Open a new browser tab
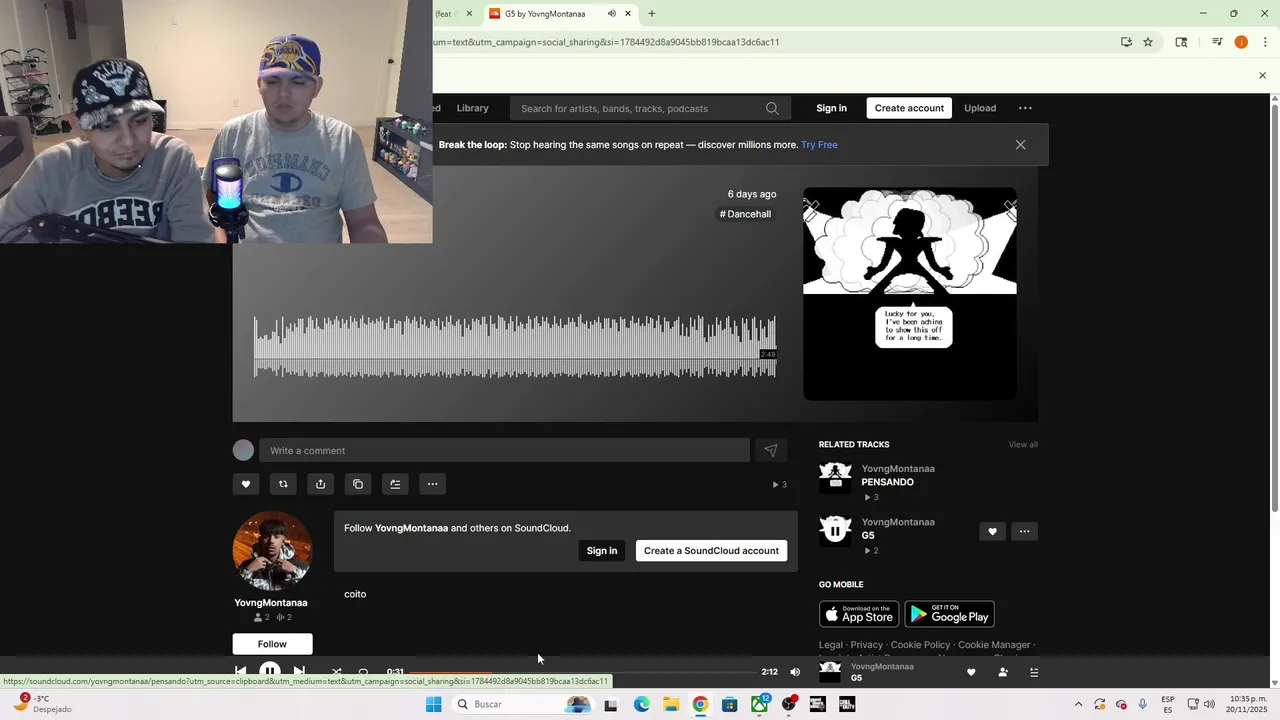Viewport: 1280px width, 720px height. 652,14
